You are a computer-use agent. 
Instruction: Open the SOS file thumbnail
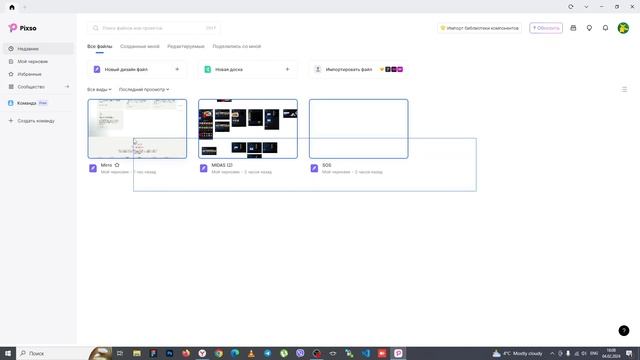pyautogui.click(x=358, y=129)
